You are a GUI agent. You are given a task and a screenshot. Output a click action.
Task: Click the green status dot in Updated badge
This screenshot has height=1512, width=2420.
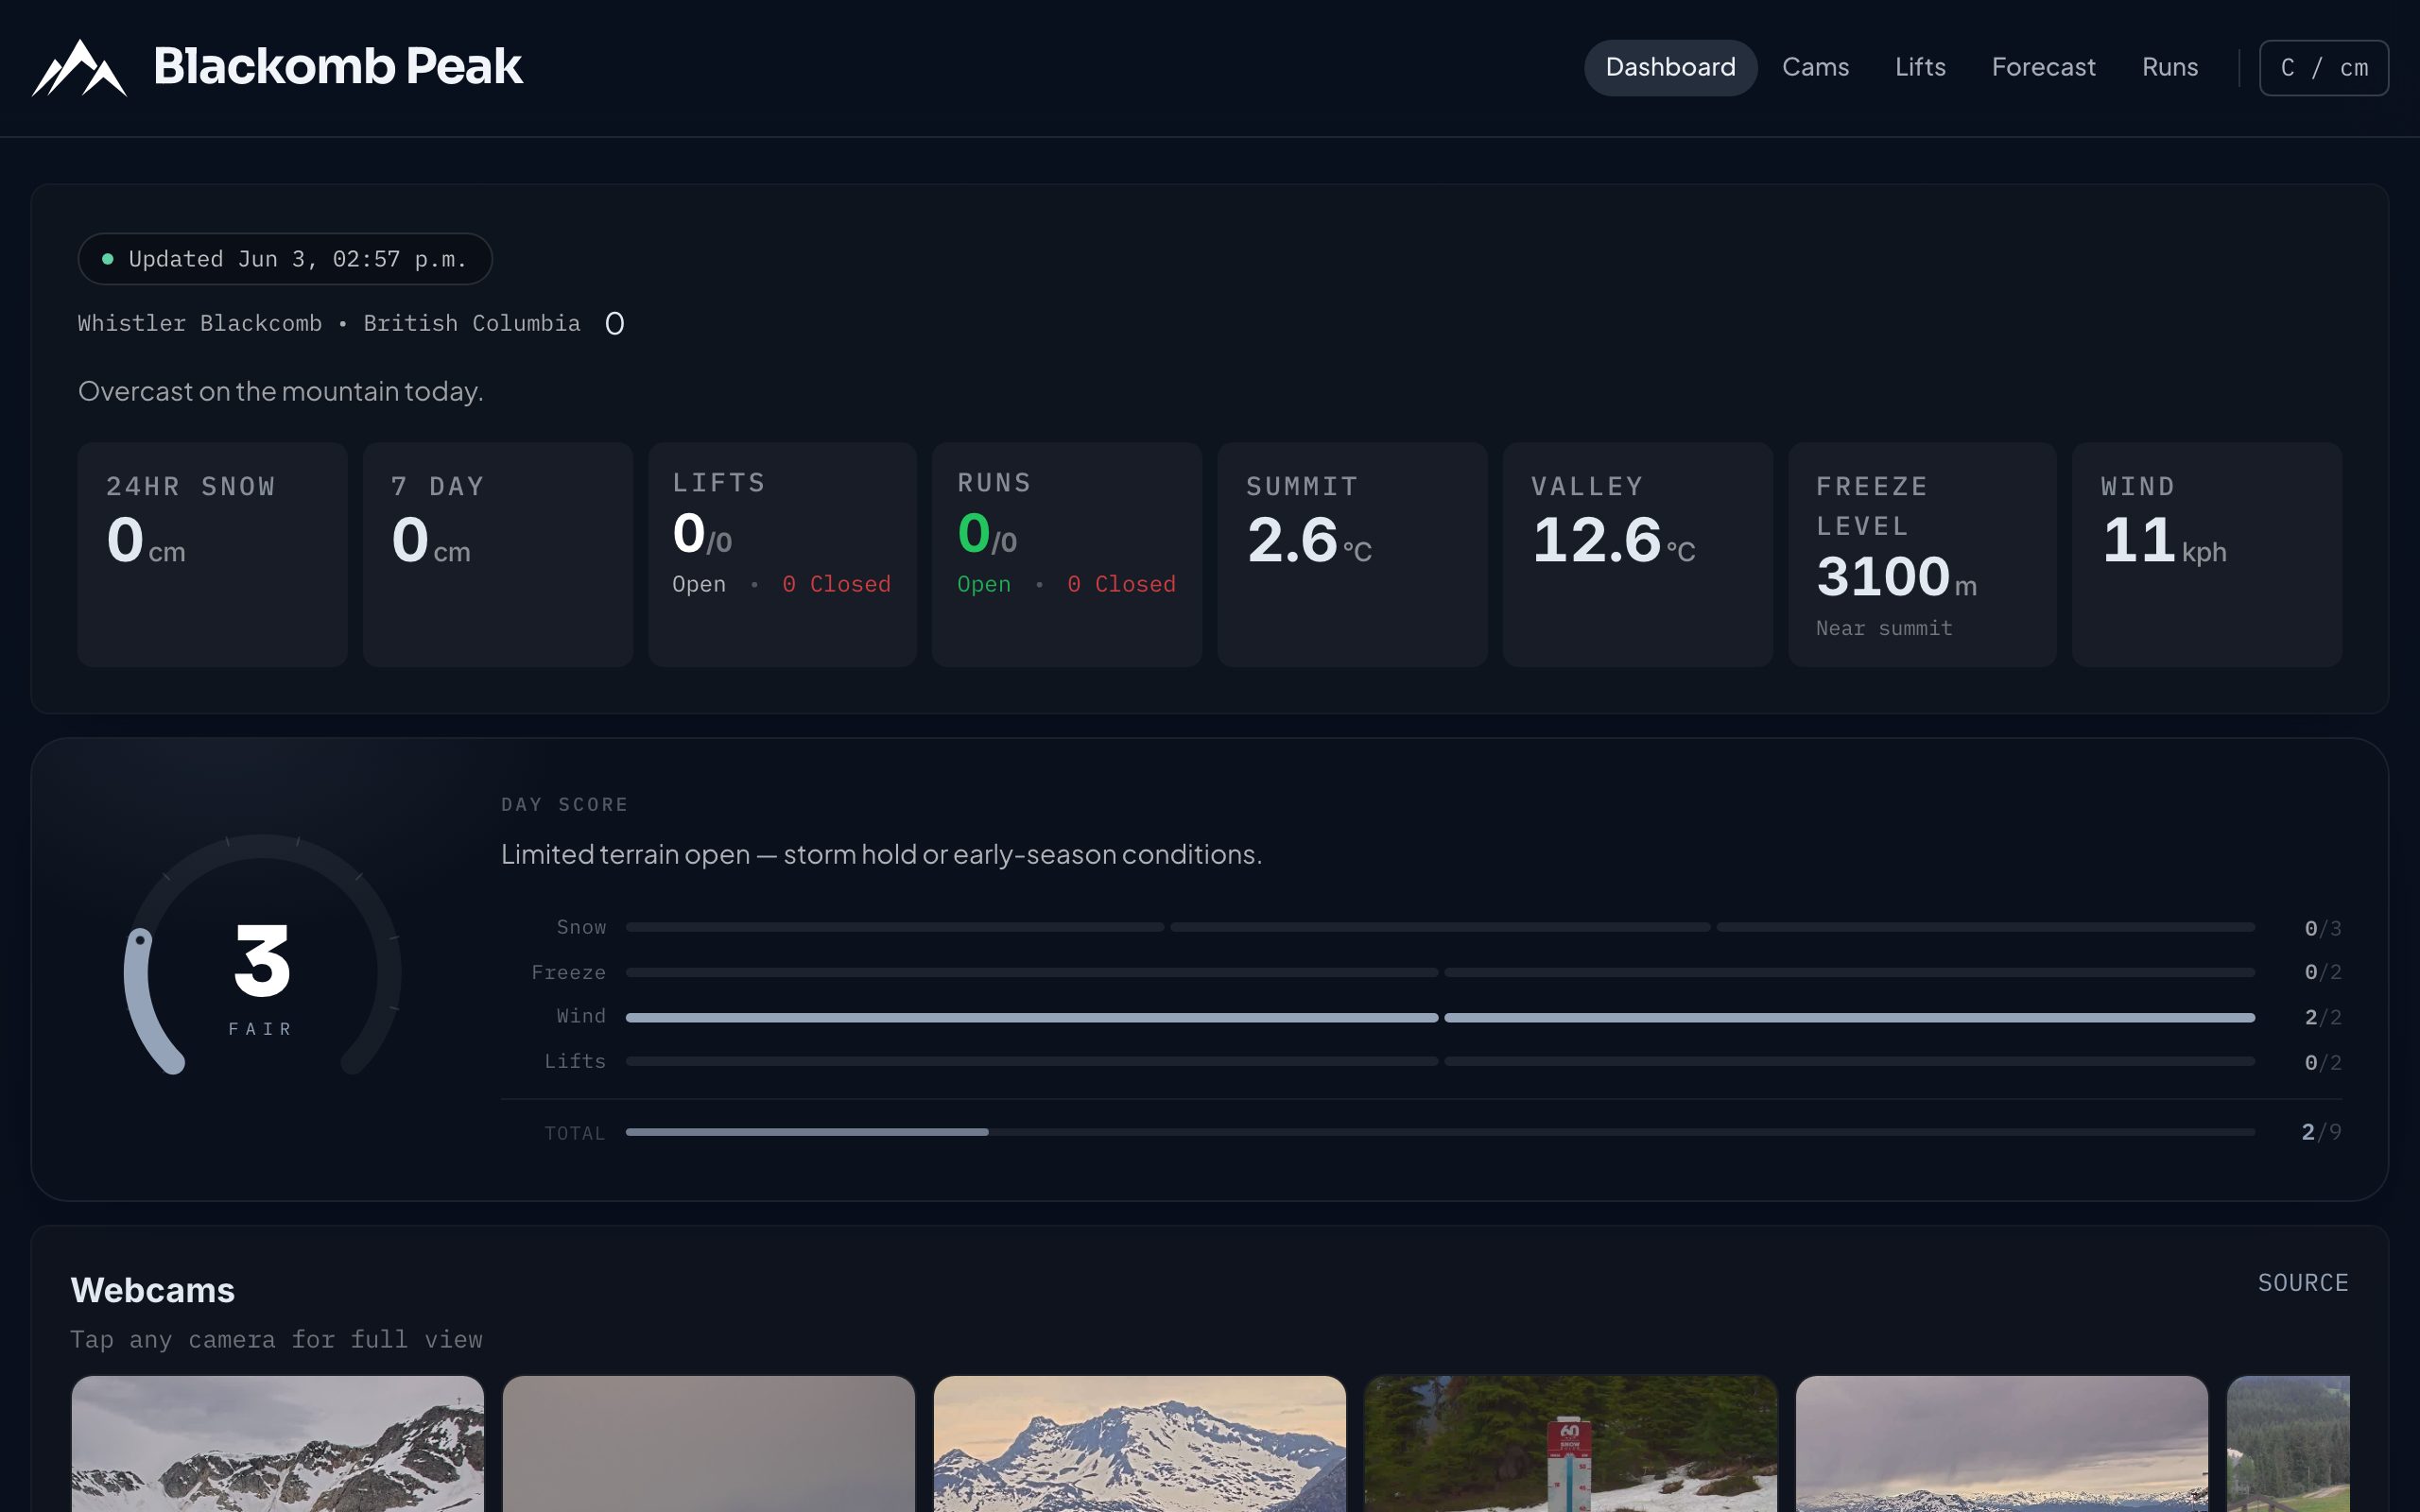point(108,259)
